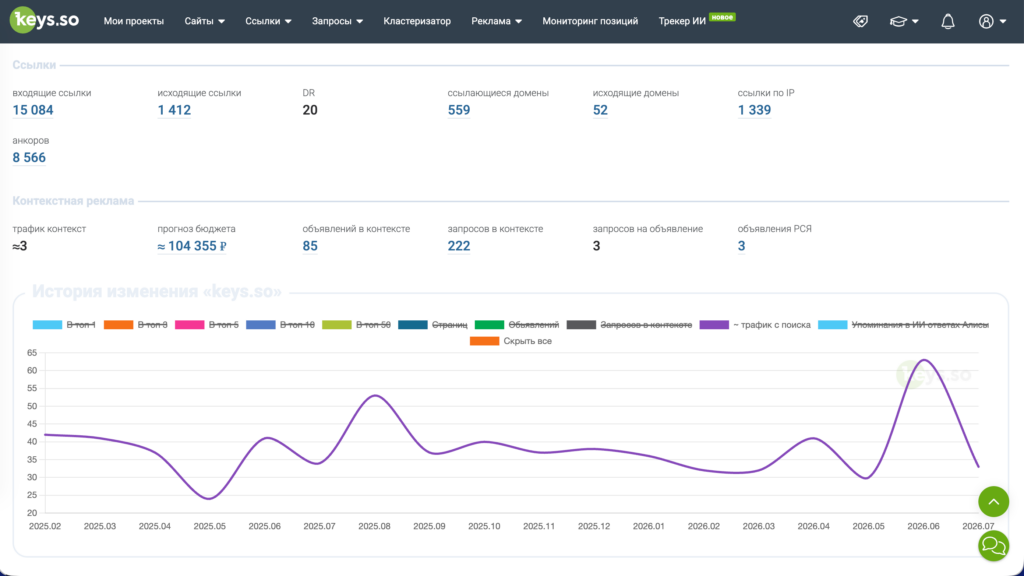The height and width of the screenshot is (576, 1024).
Task: Open context ads count 85
Action: (x=310, y=246)
